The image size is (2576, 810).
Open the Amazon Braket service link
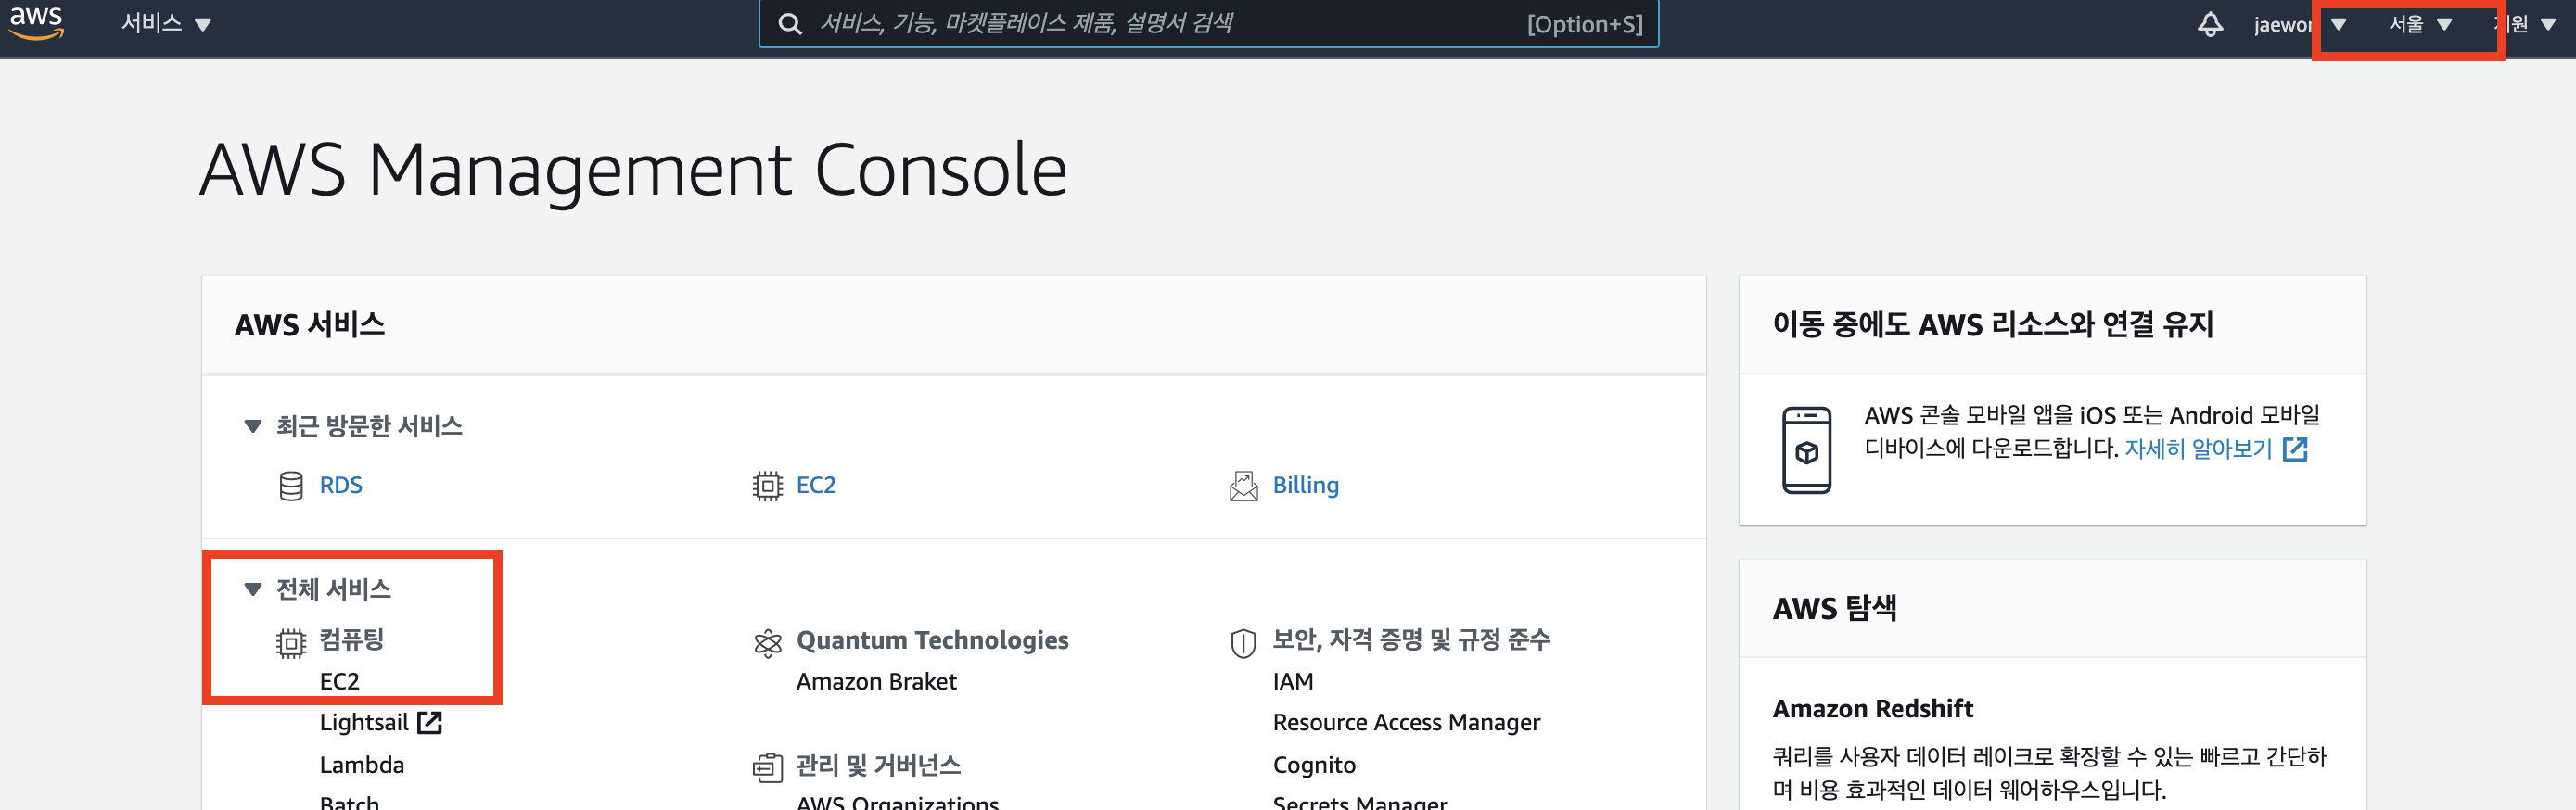click(x=876, y=682)
